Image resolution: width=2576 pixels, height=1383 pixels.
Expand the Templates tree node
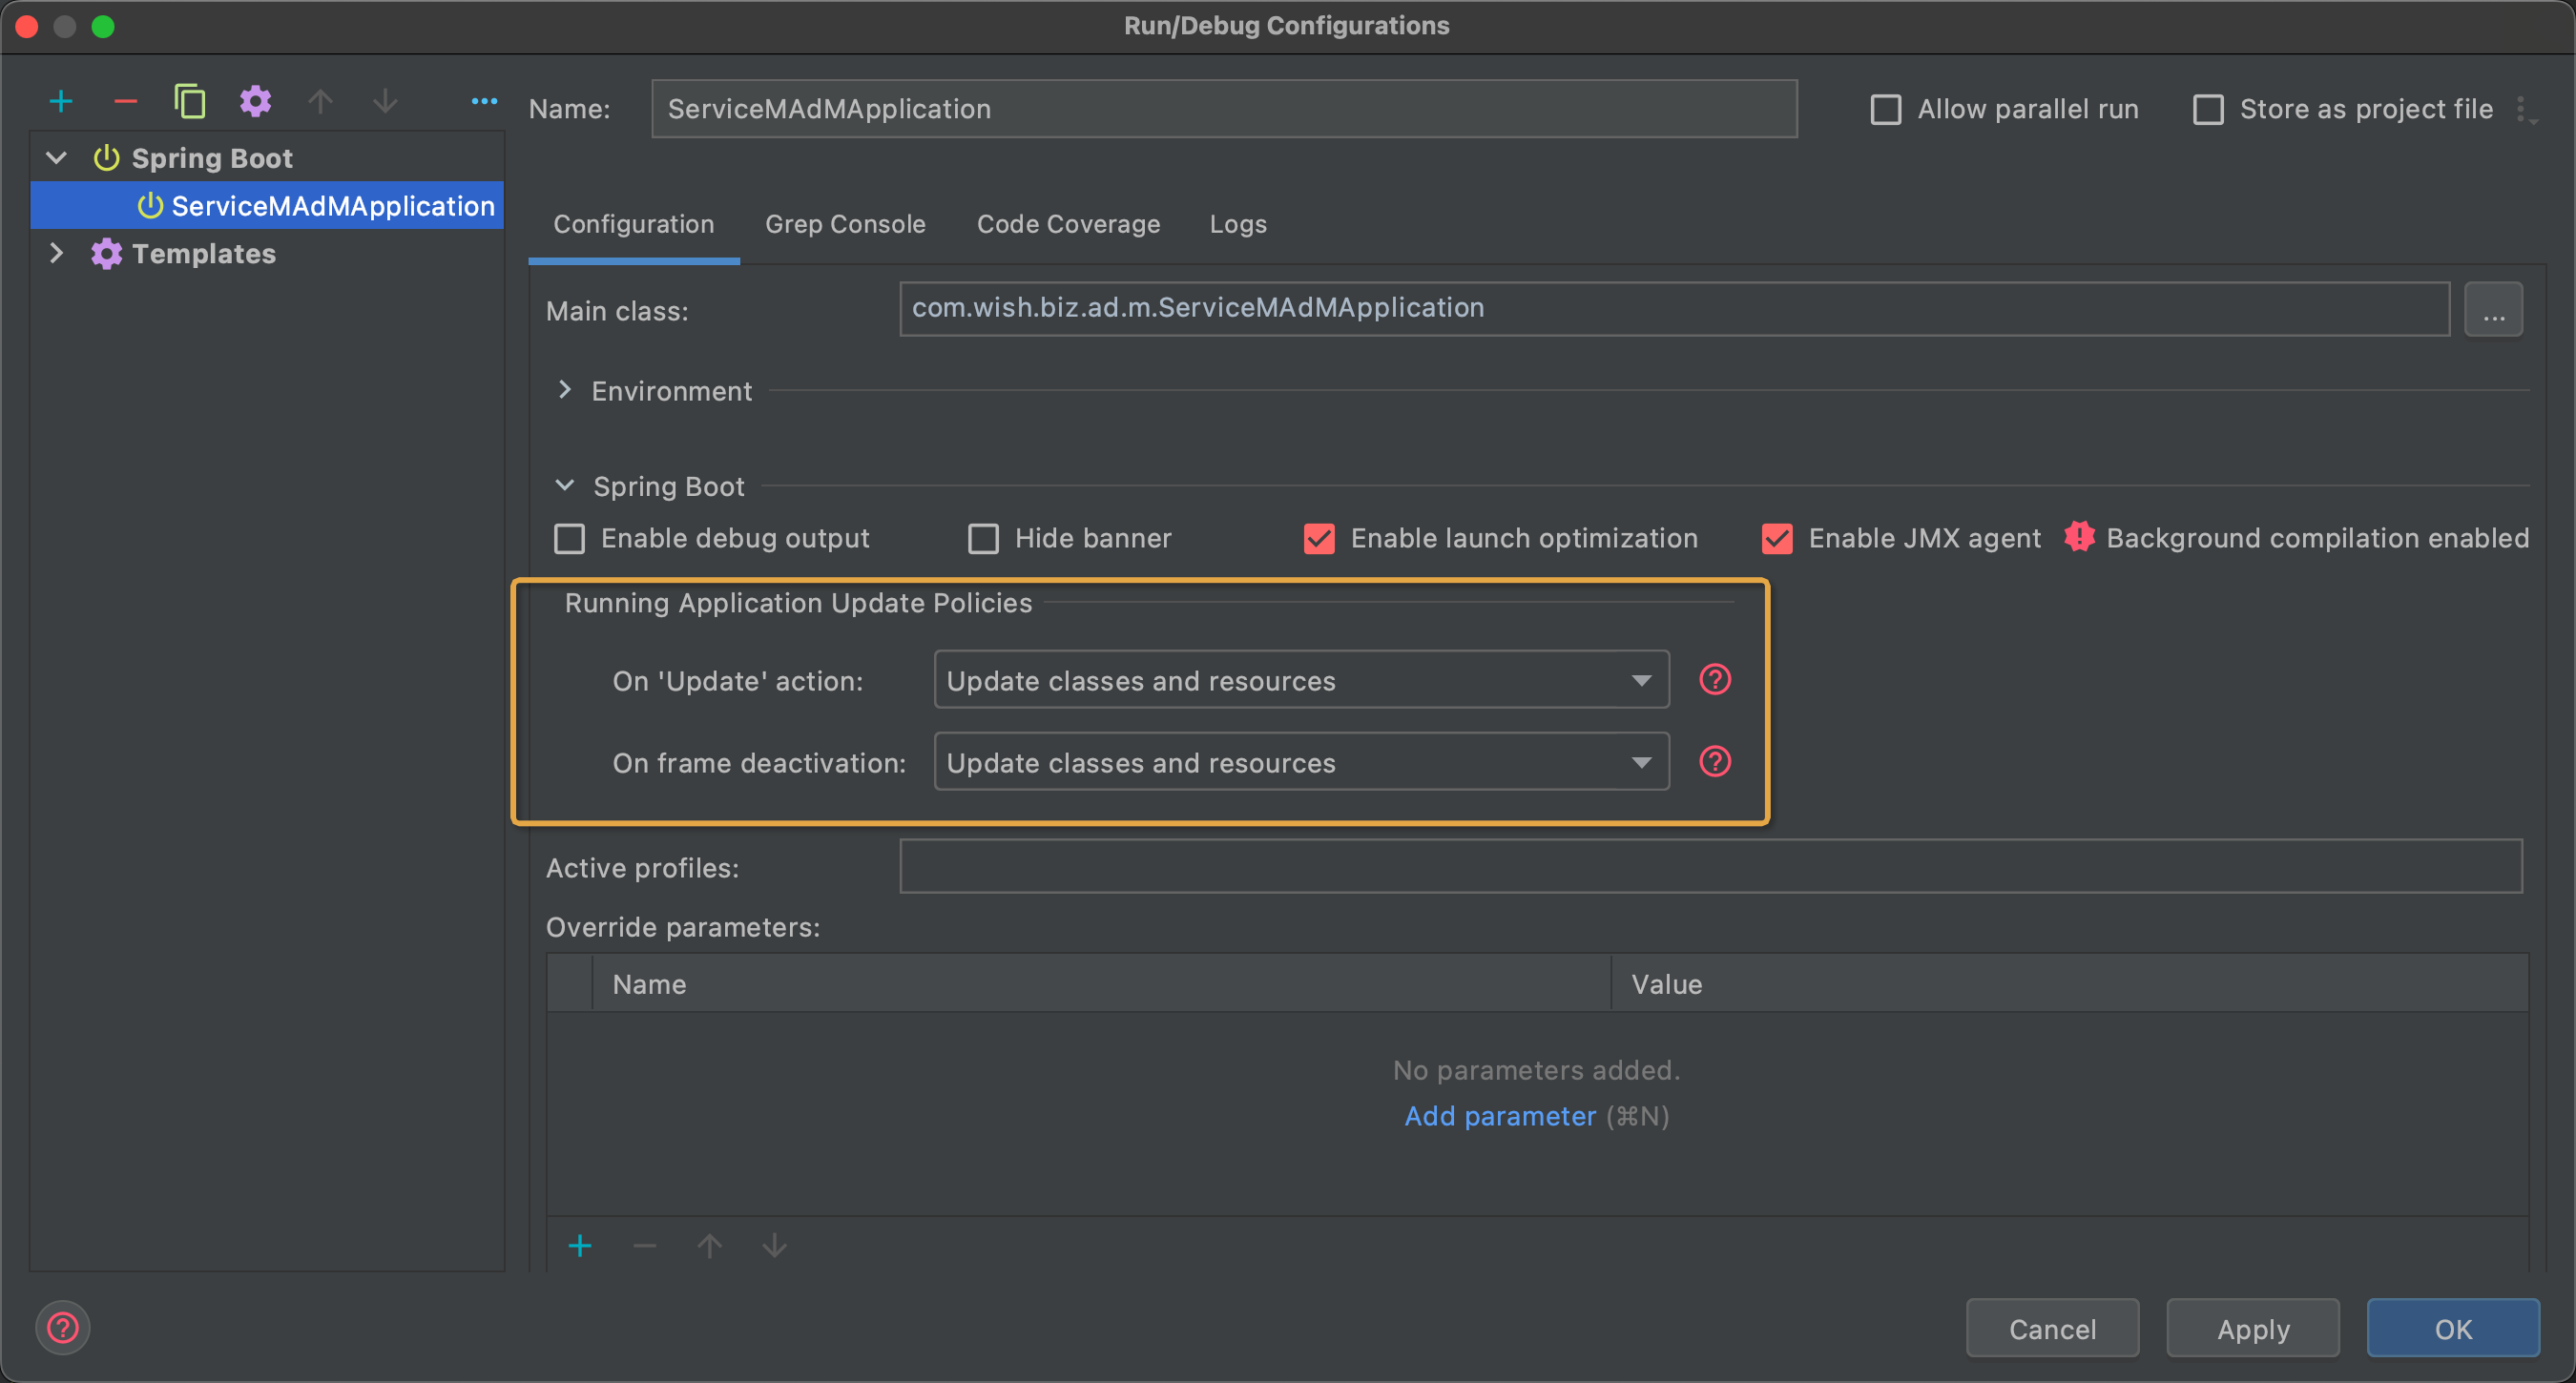pos(57,254)
